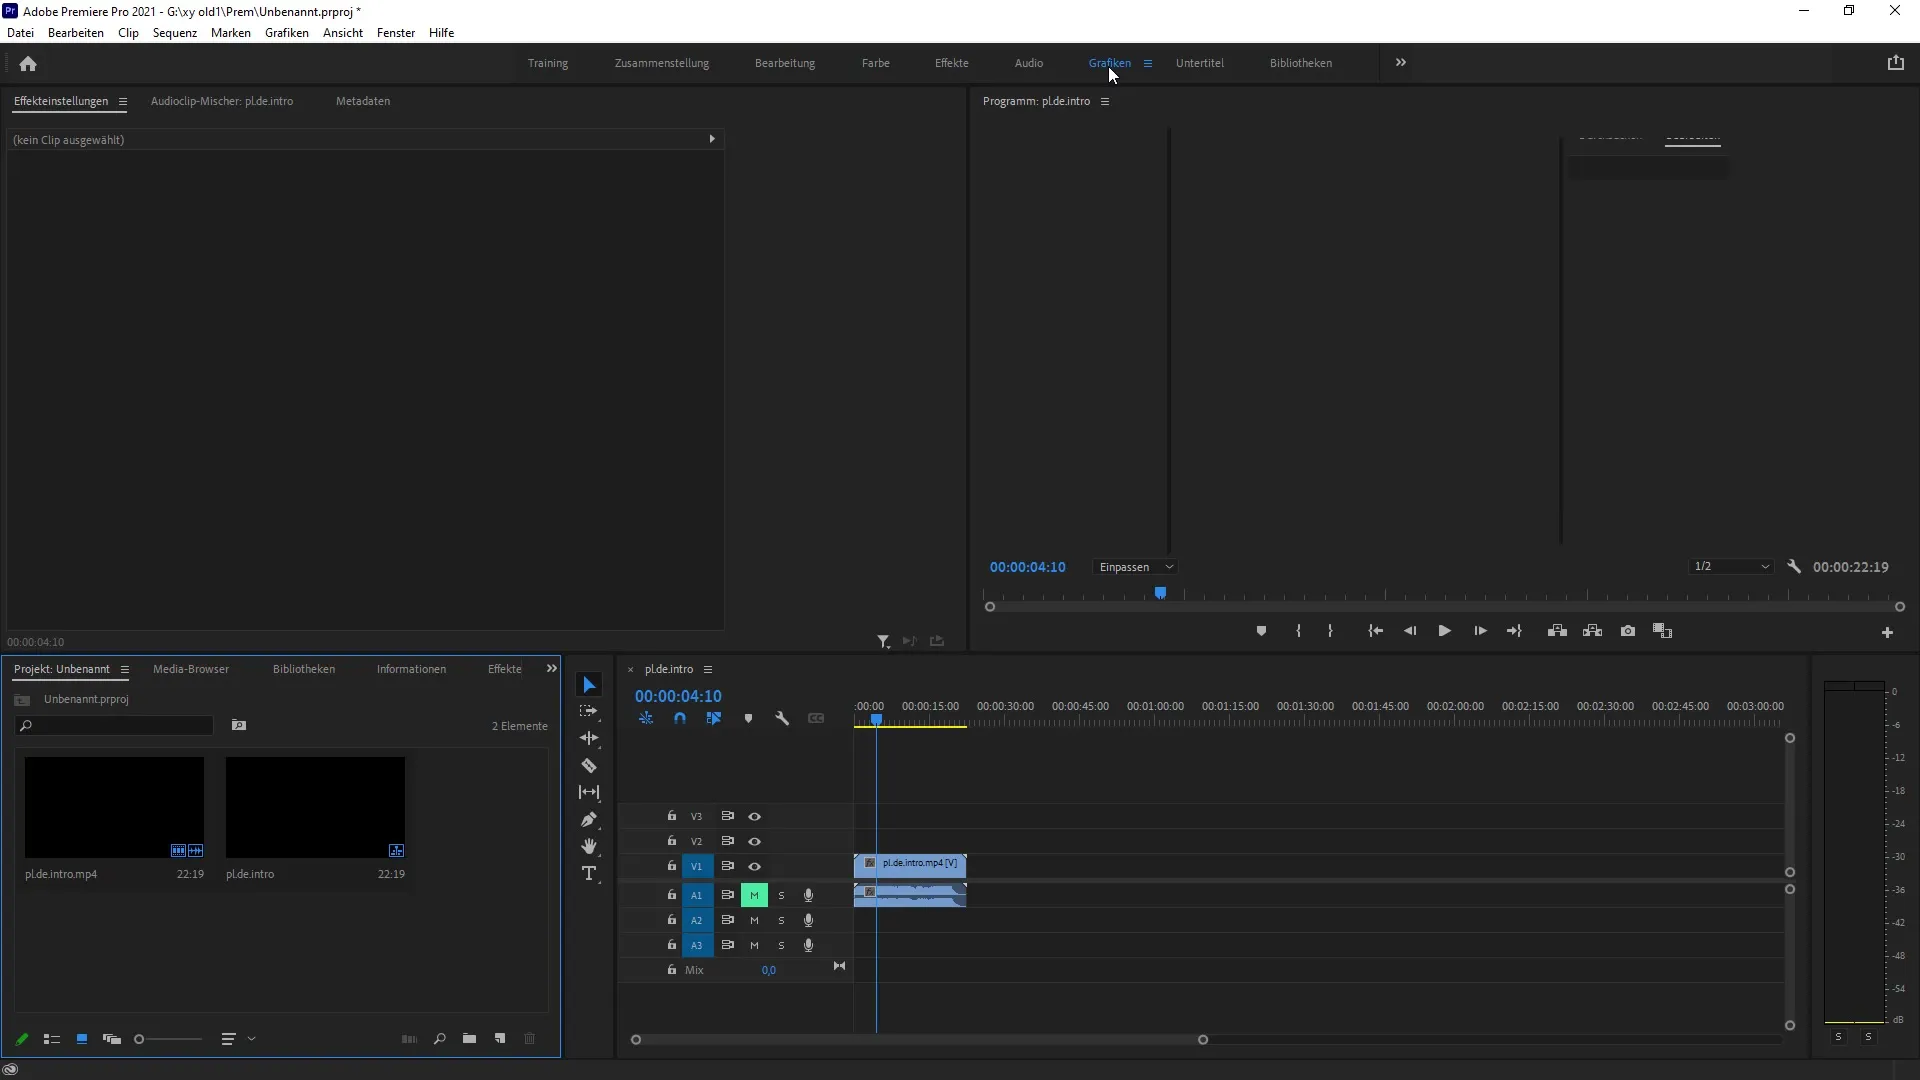Screen dimensions: 1920x1080
Task: Open timeline display settings wrench
Action: click(x=782, y=718)
